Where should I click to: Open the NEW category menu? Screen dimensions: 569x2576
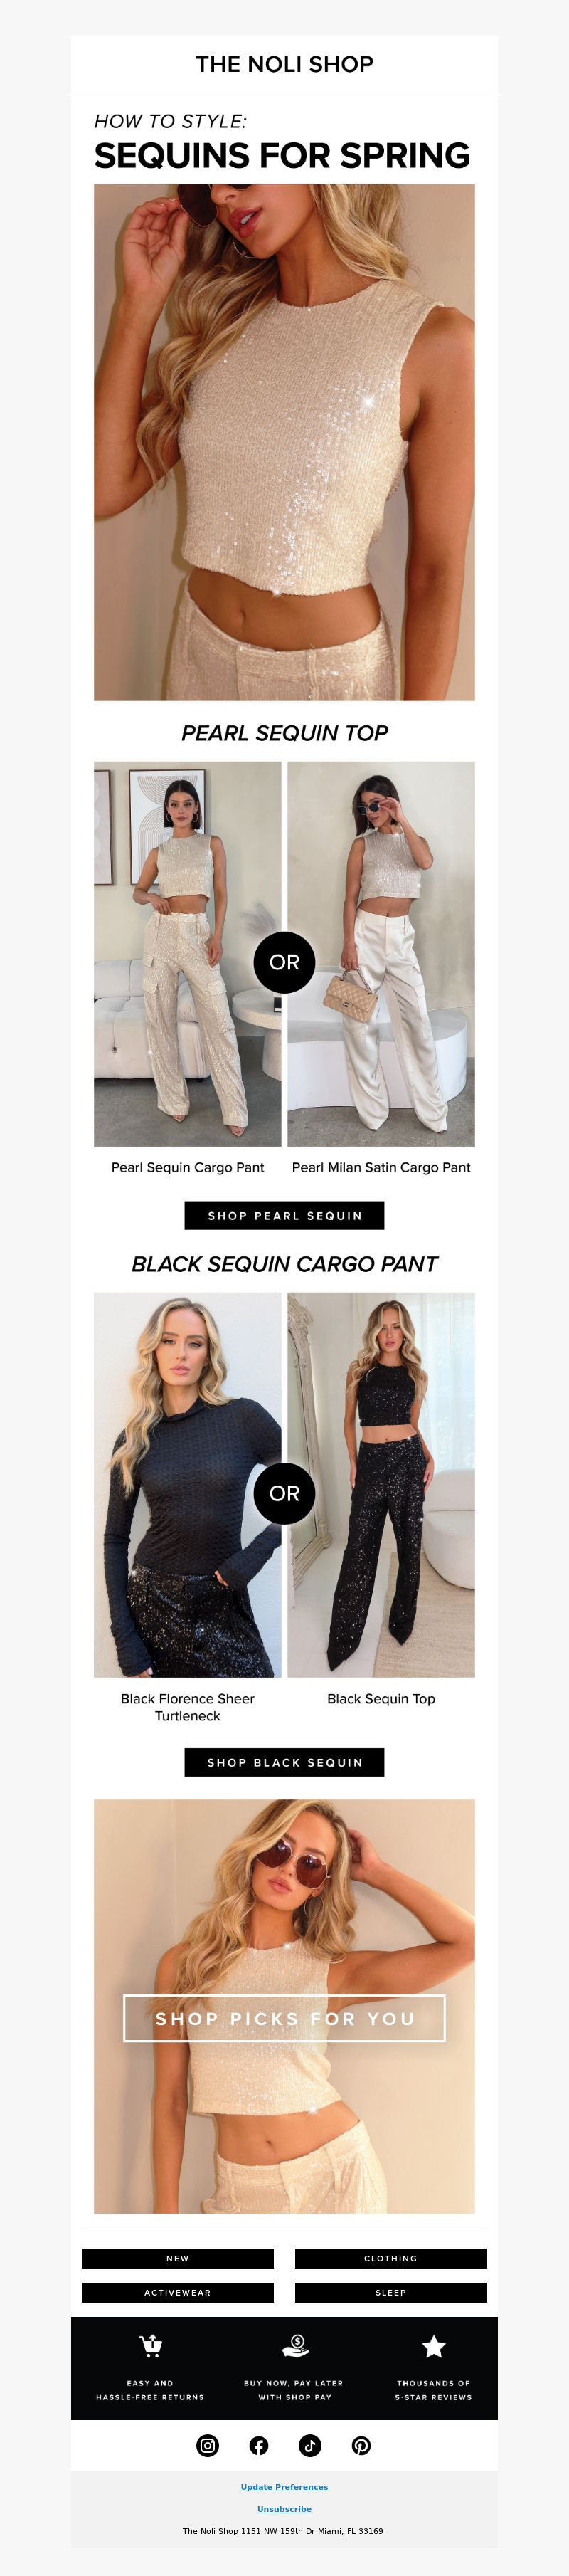click(x=178, y=2258)
